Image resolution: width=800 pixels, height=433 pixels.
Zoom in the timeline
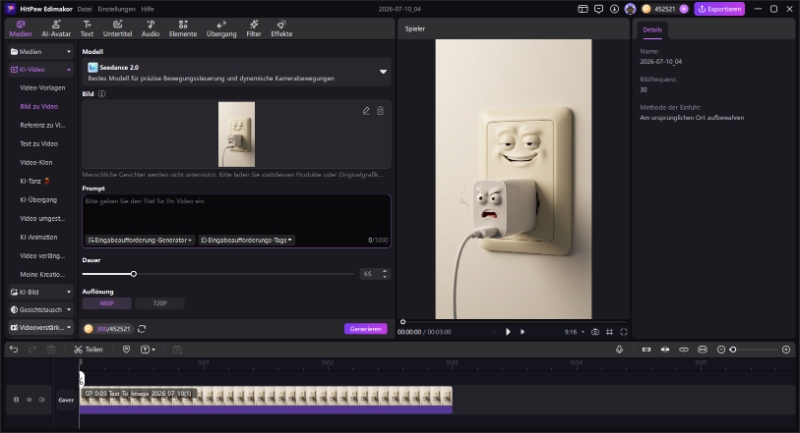pyautogui.click(x=786, y=349)
